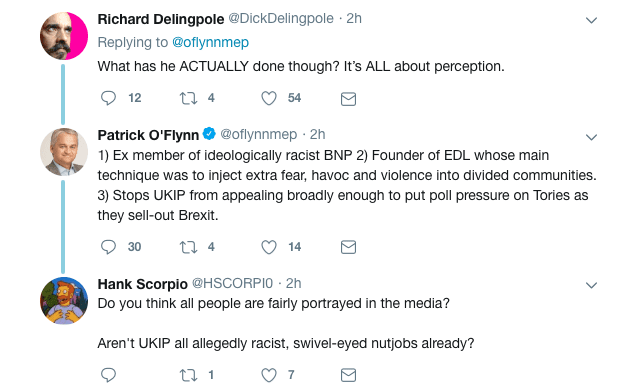Share Patrick O'Flynn's tweet by message
This screenshot has height=392, width=639.
point(348,247)
